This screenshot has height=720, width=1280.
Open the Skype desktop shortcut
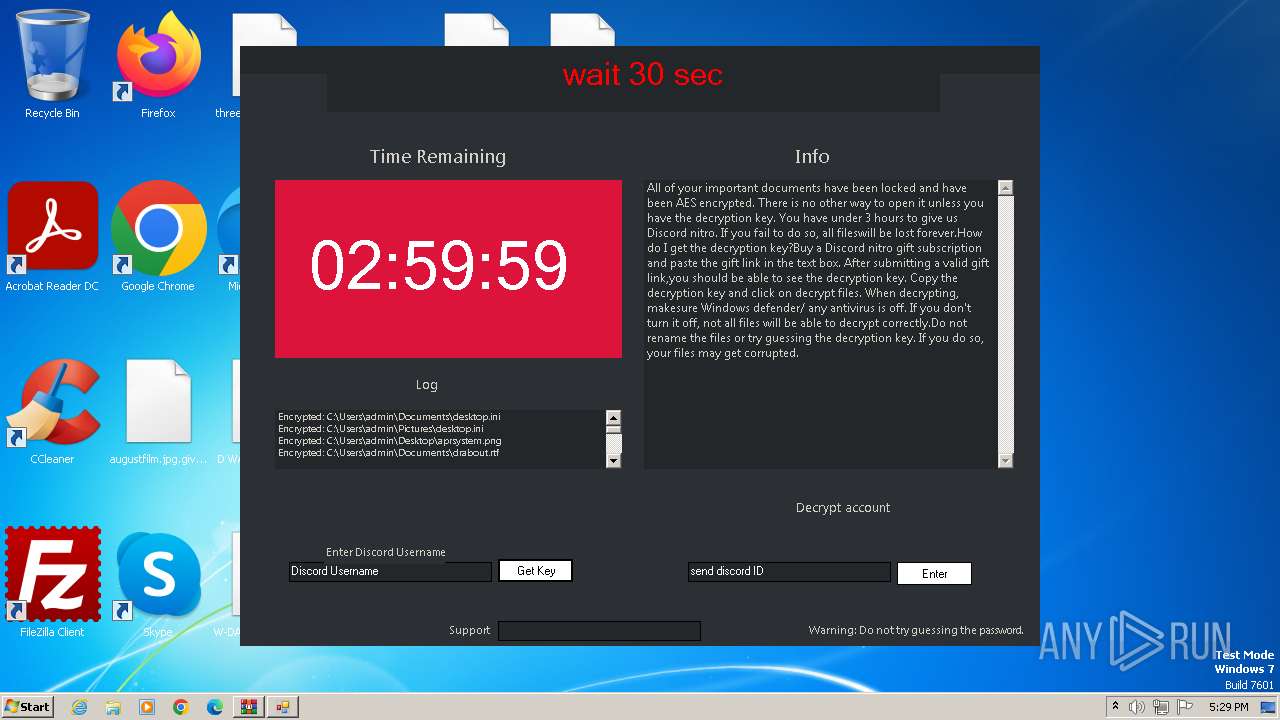click(158, 583)
